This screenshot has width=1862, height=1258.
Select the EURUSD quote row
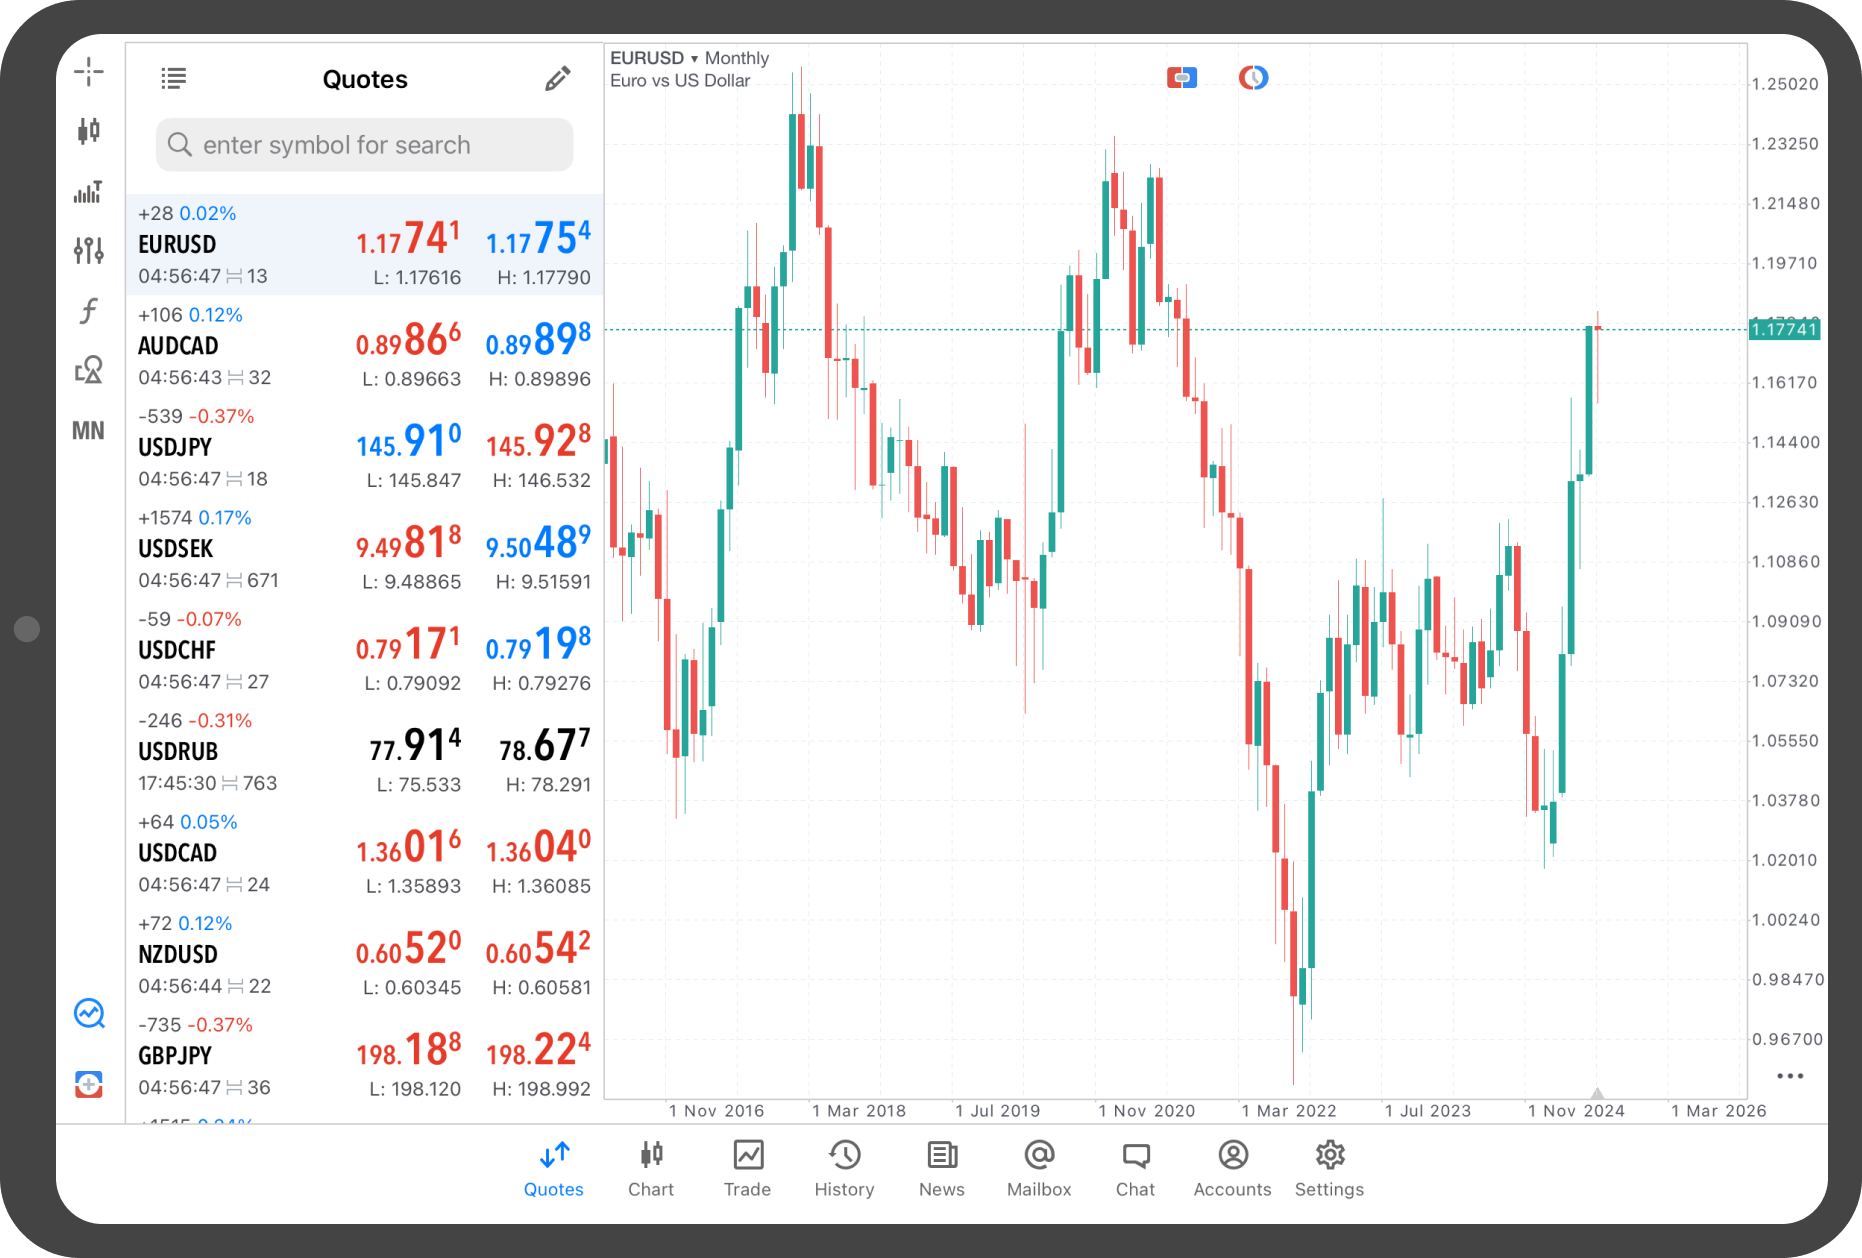click(x=364, y=244)
